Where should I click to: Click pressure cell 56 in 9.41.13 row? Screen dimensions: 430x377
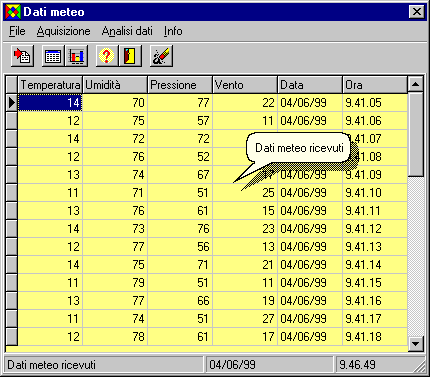pos(180,247)
